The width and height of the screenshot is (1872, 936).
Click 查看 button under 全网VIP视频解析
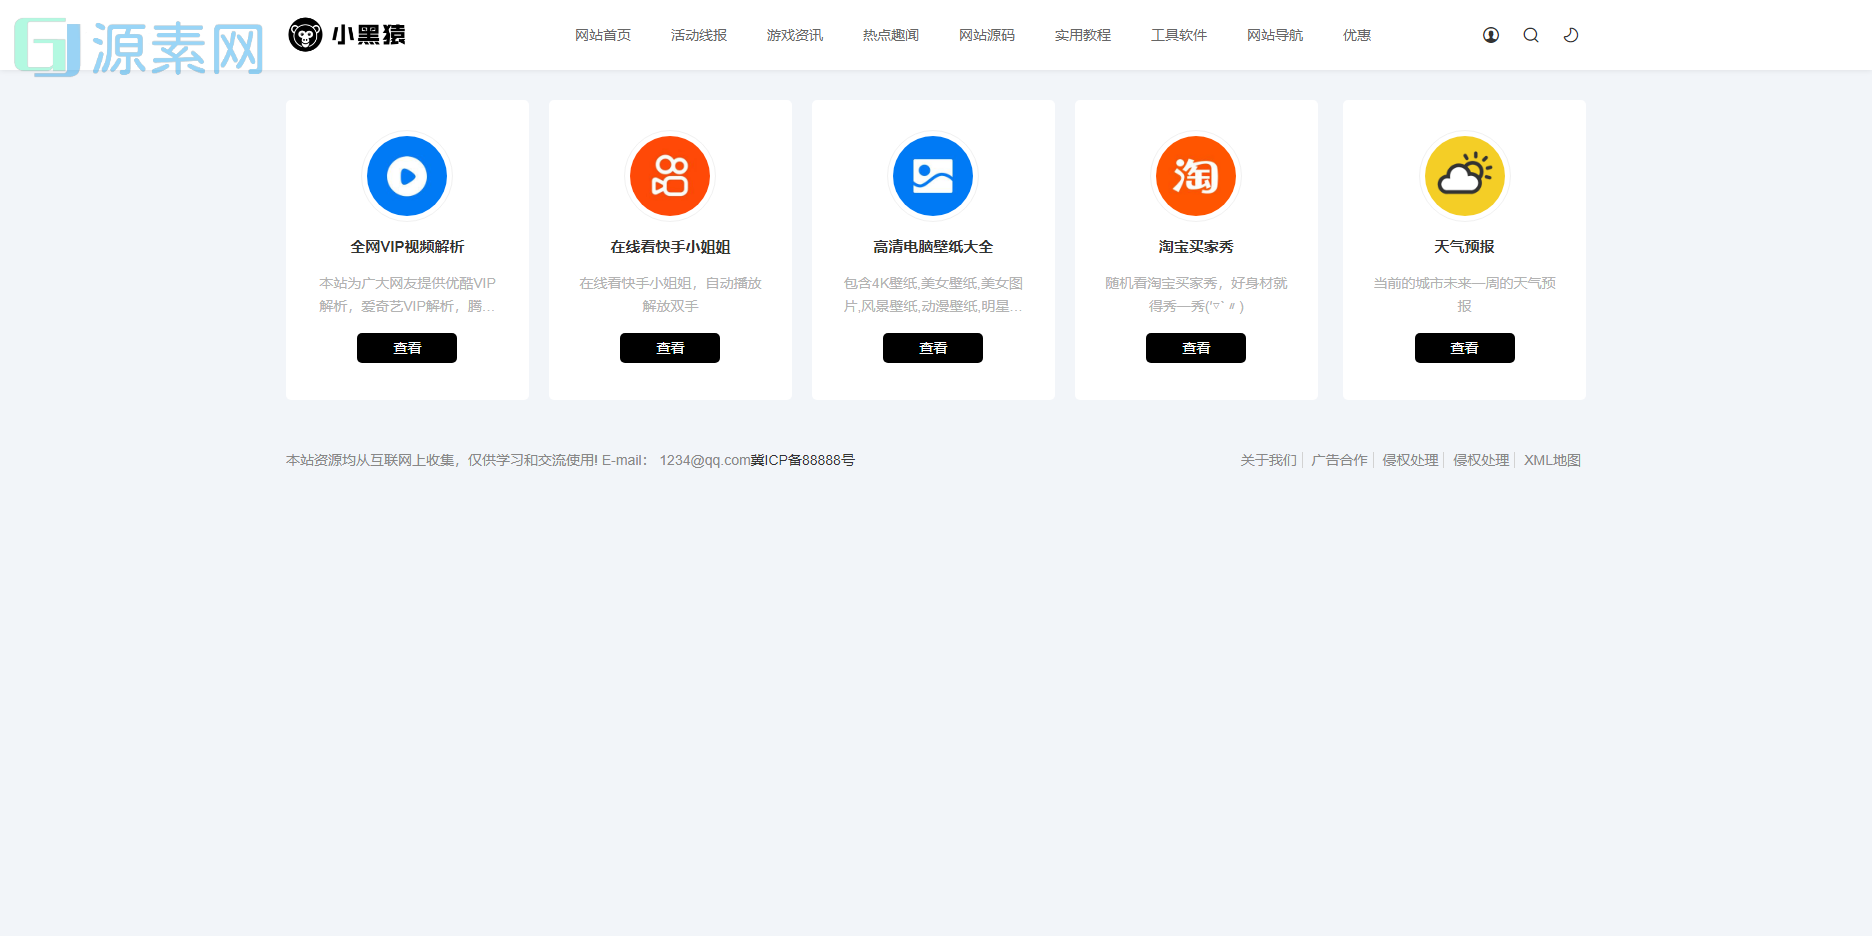(406, 347)
